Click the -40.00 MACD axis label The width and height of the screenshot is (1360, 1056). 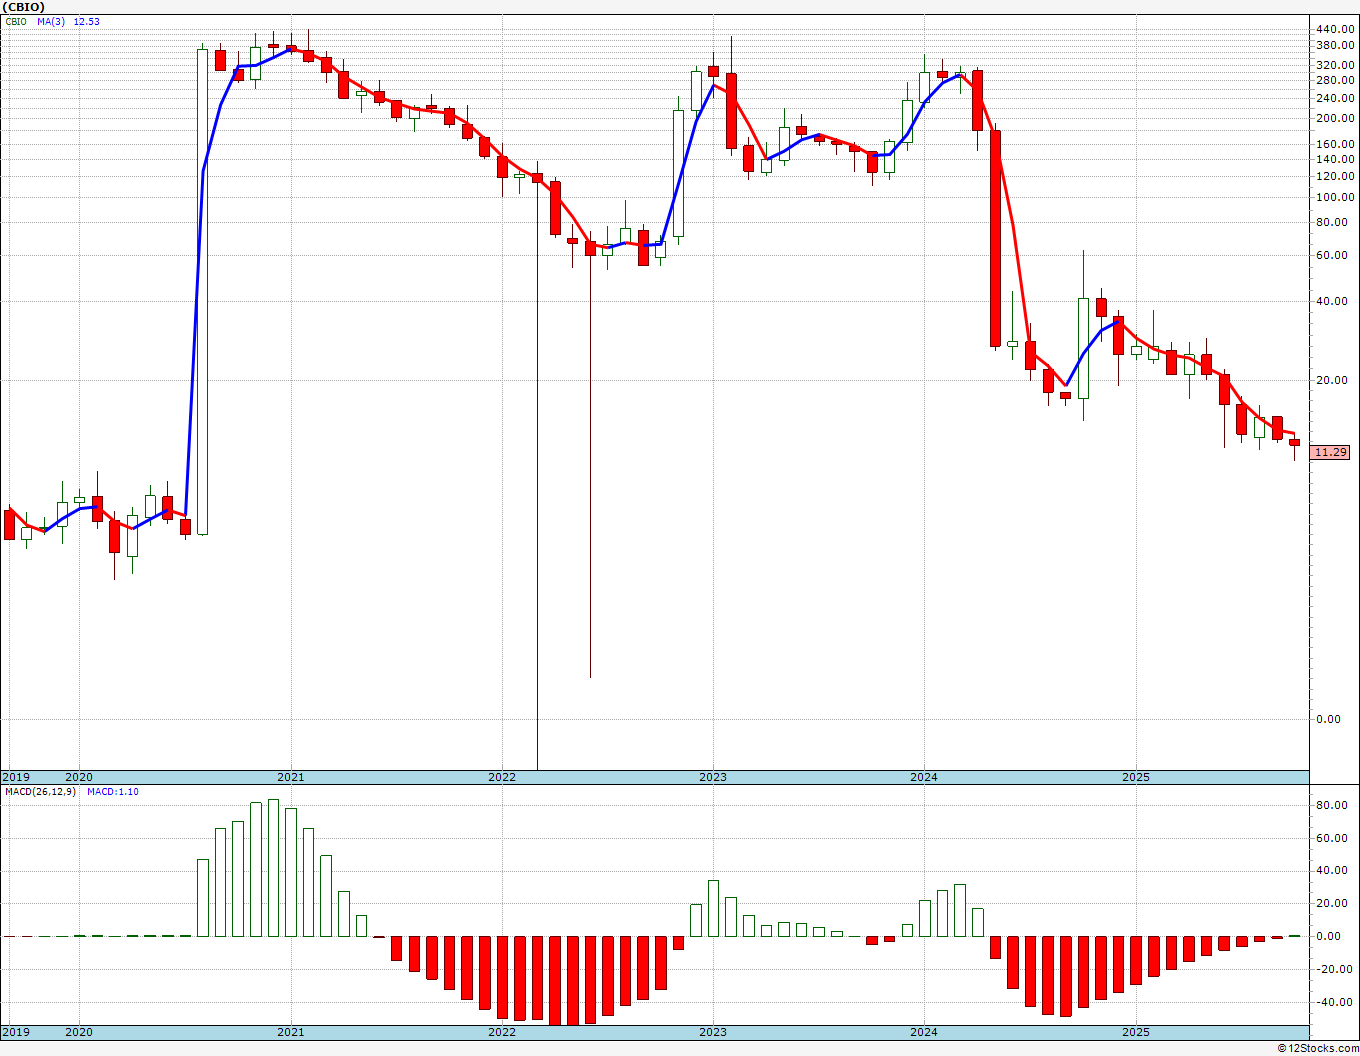coord(1337,1002)
